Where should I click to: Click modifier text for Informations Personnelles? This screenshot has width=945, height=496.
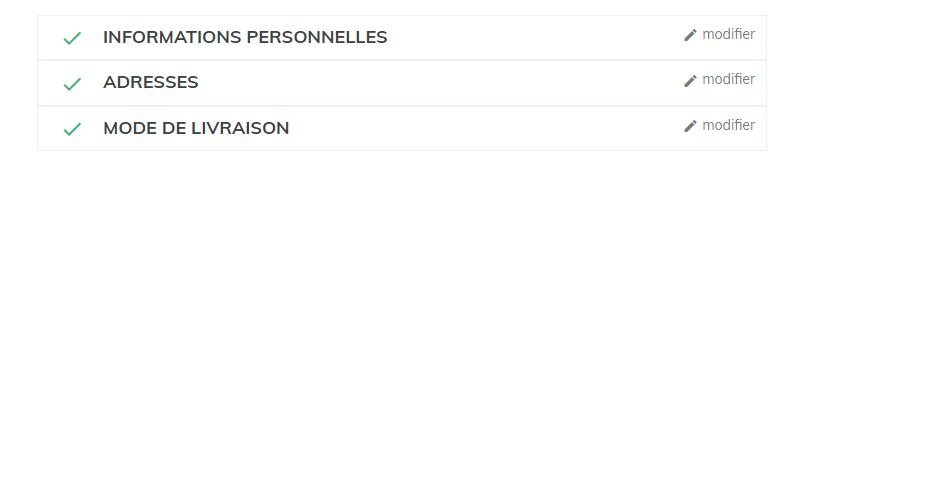point(728,34)
